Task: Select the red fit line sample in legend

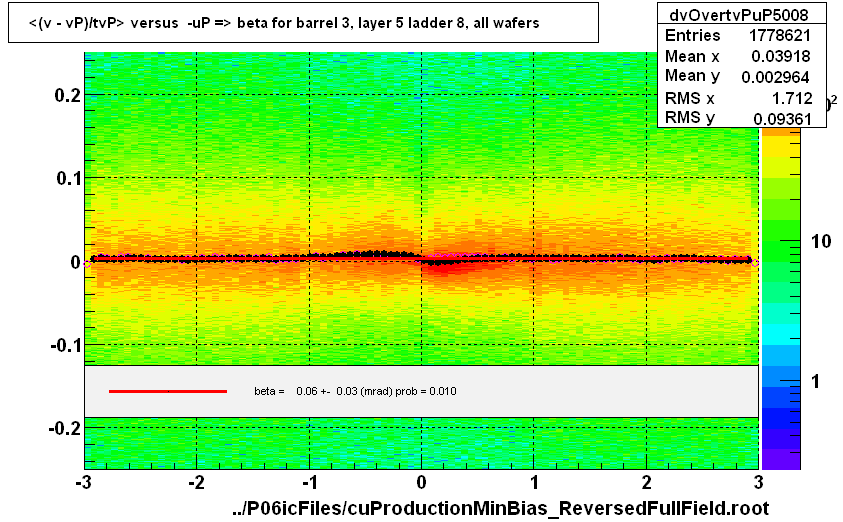Action: pyautogui.click(x=168, y=391)
